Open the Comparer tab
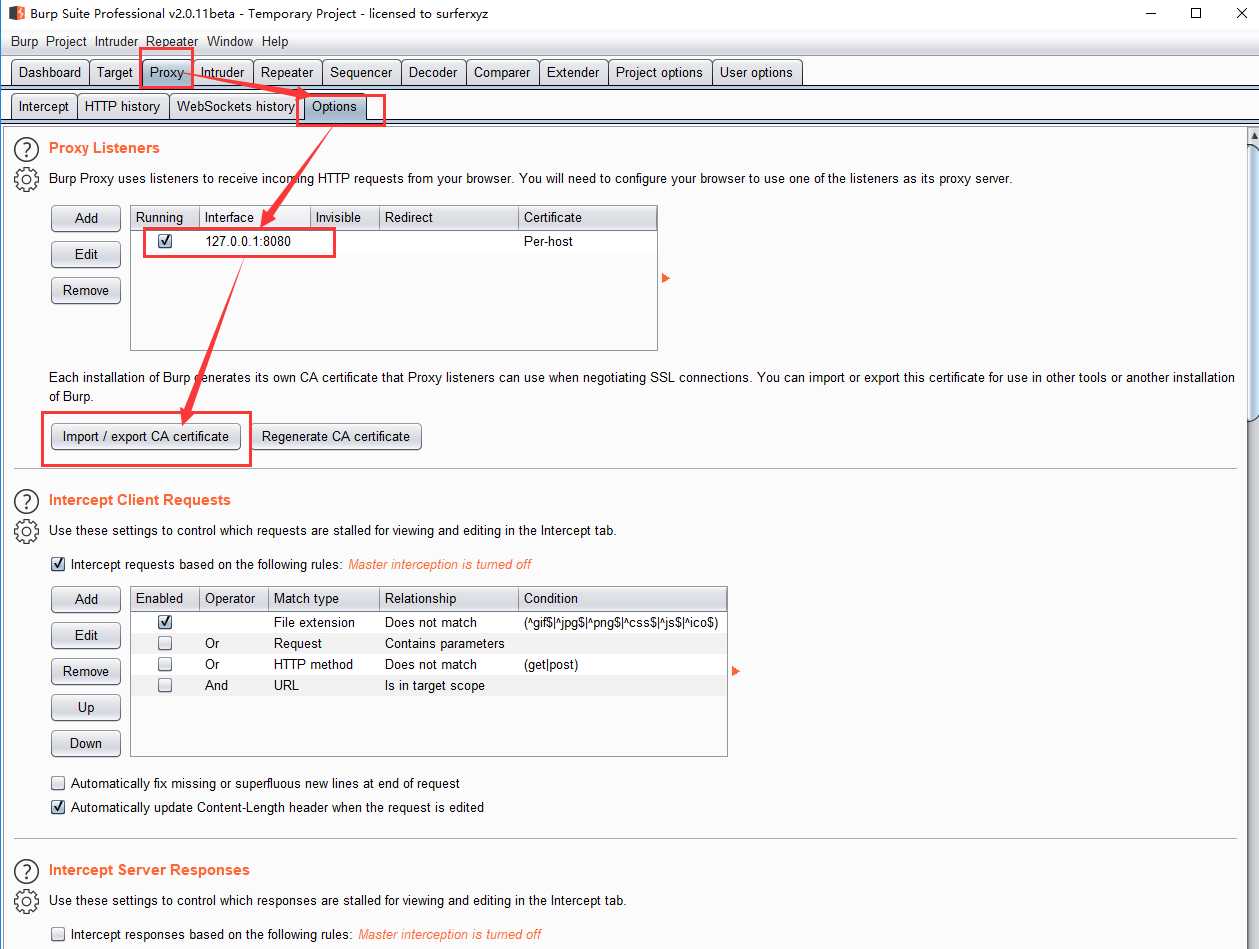1259x949 pixels. click(502, 72)
